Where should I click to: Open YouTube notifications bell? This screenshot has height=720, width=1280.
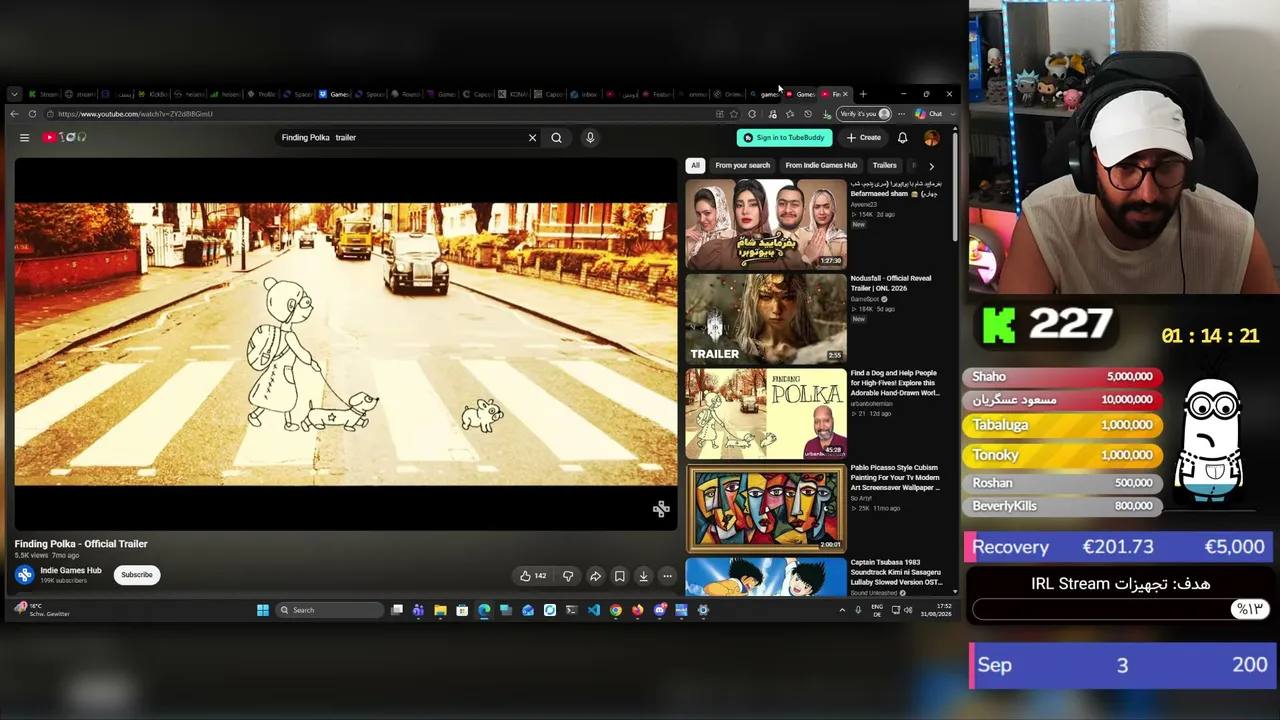[902, 138]
